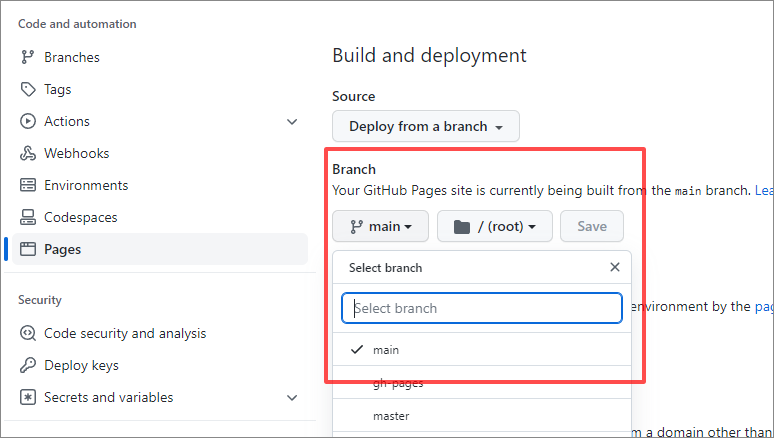Click the Deploy keys key icon
The width and height of the screenshot is (774, 438).
28,365
